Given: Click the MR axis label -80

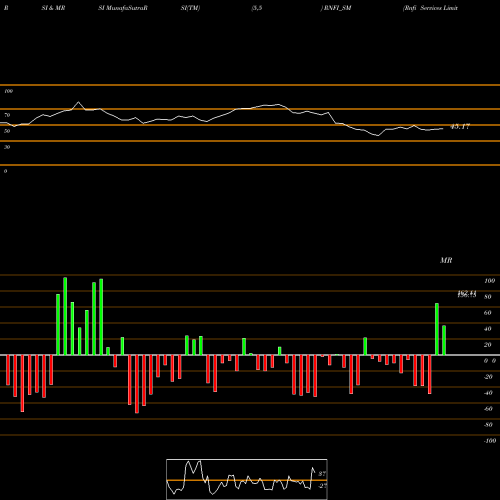Looking at the screenshot, I should click(488, 425).
